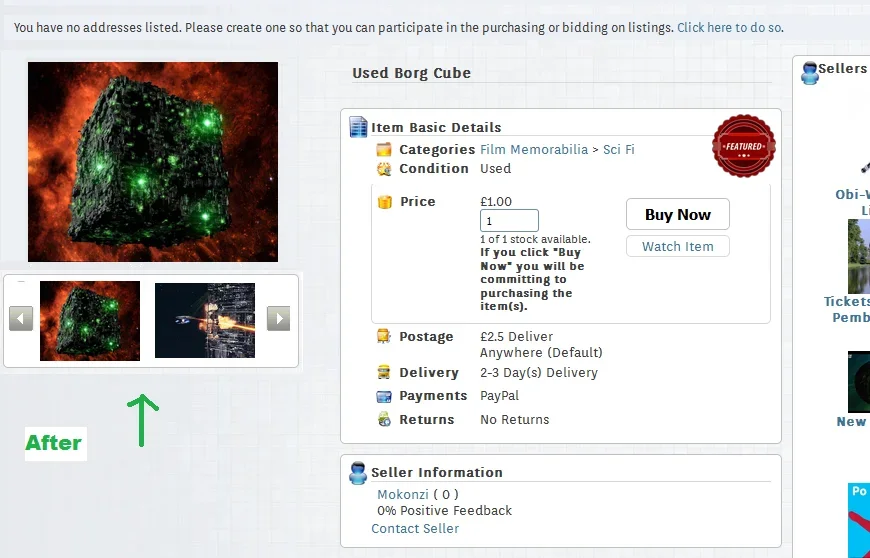Click the 'No Returns' value

(514, 419)
